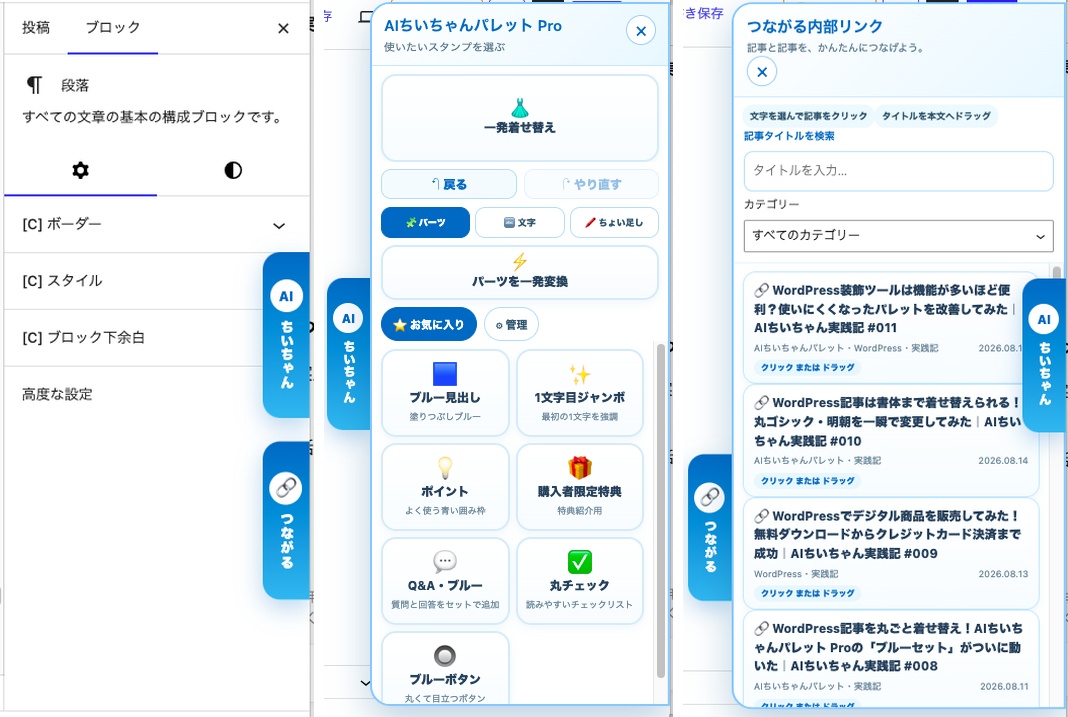Close the block settings sidebar
Screen dimensions: 1068x717
click(283, 28)
